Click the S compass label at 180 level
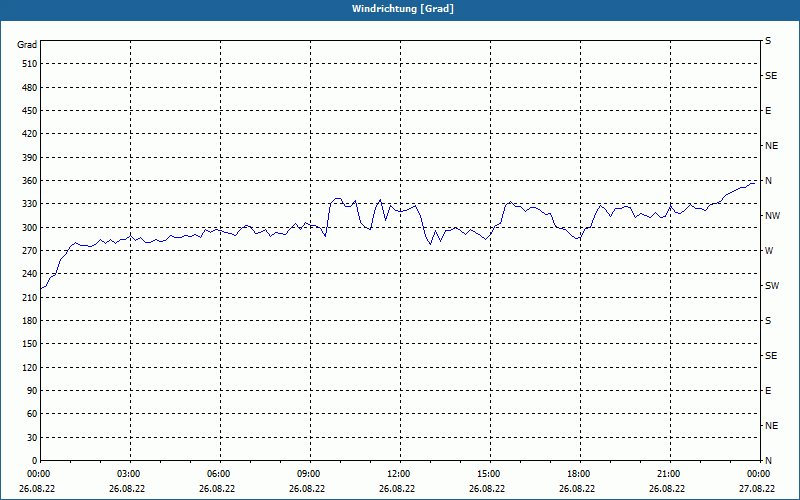Viewport: 800px width, 500px height. click(x=768, y=321)
